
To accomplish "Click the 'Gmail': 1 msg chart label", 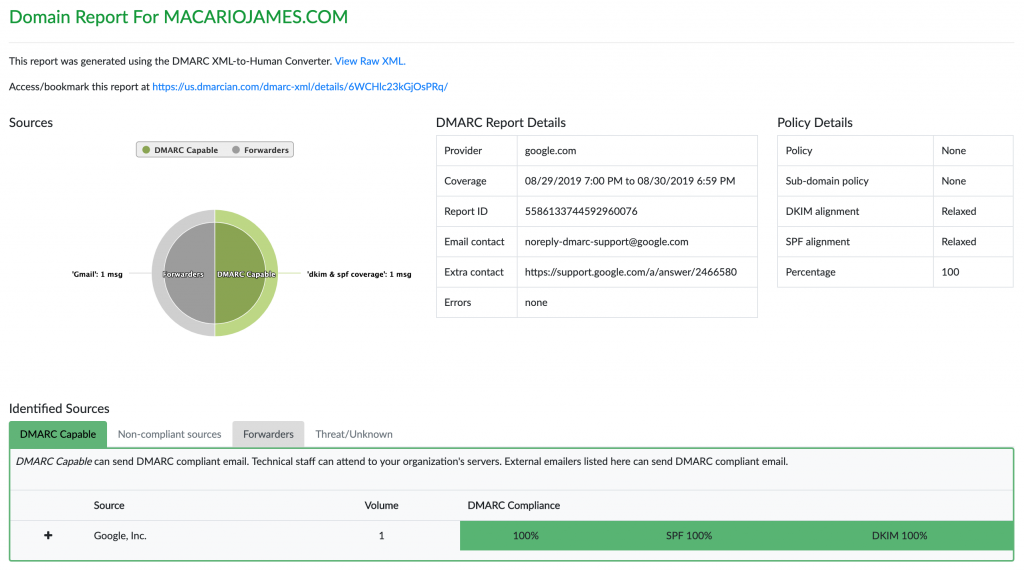I will tap(96, 274).
